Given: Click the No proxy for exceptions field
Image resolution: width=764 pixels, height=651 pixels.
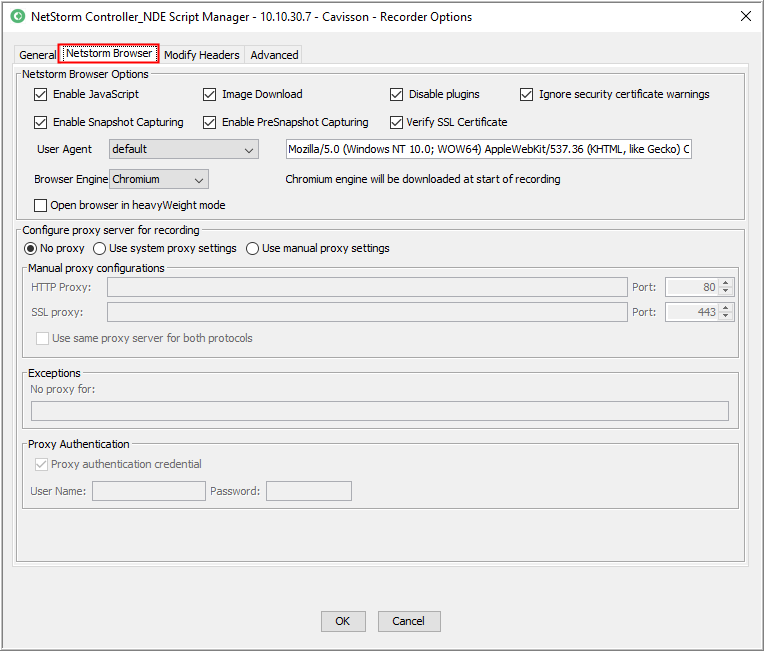Looking at the screenshot, I should (x=380, y=411).
